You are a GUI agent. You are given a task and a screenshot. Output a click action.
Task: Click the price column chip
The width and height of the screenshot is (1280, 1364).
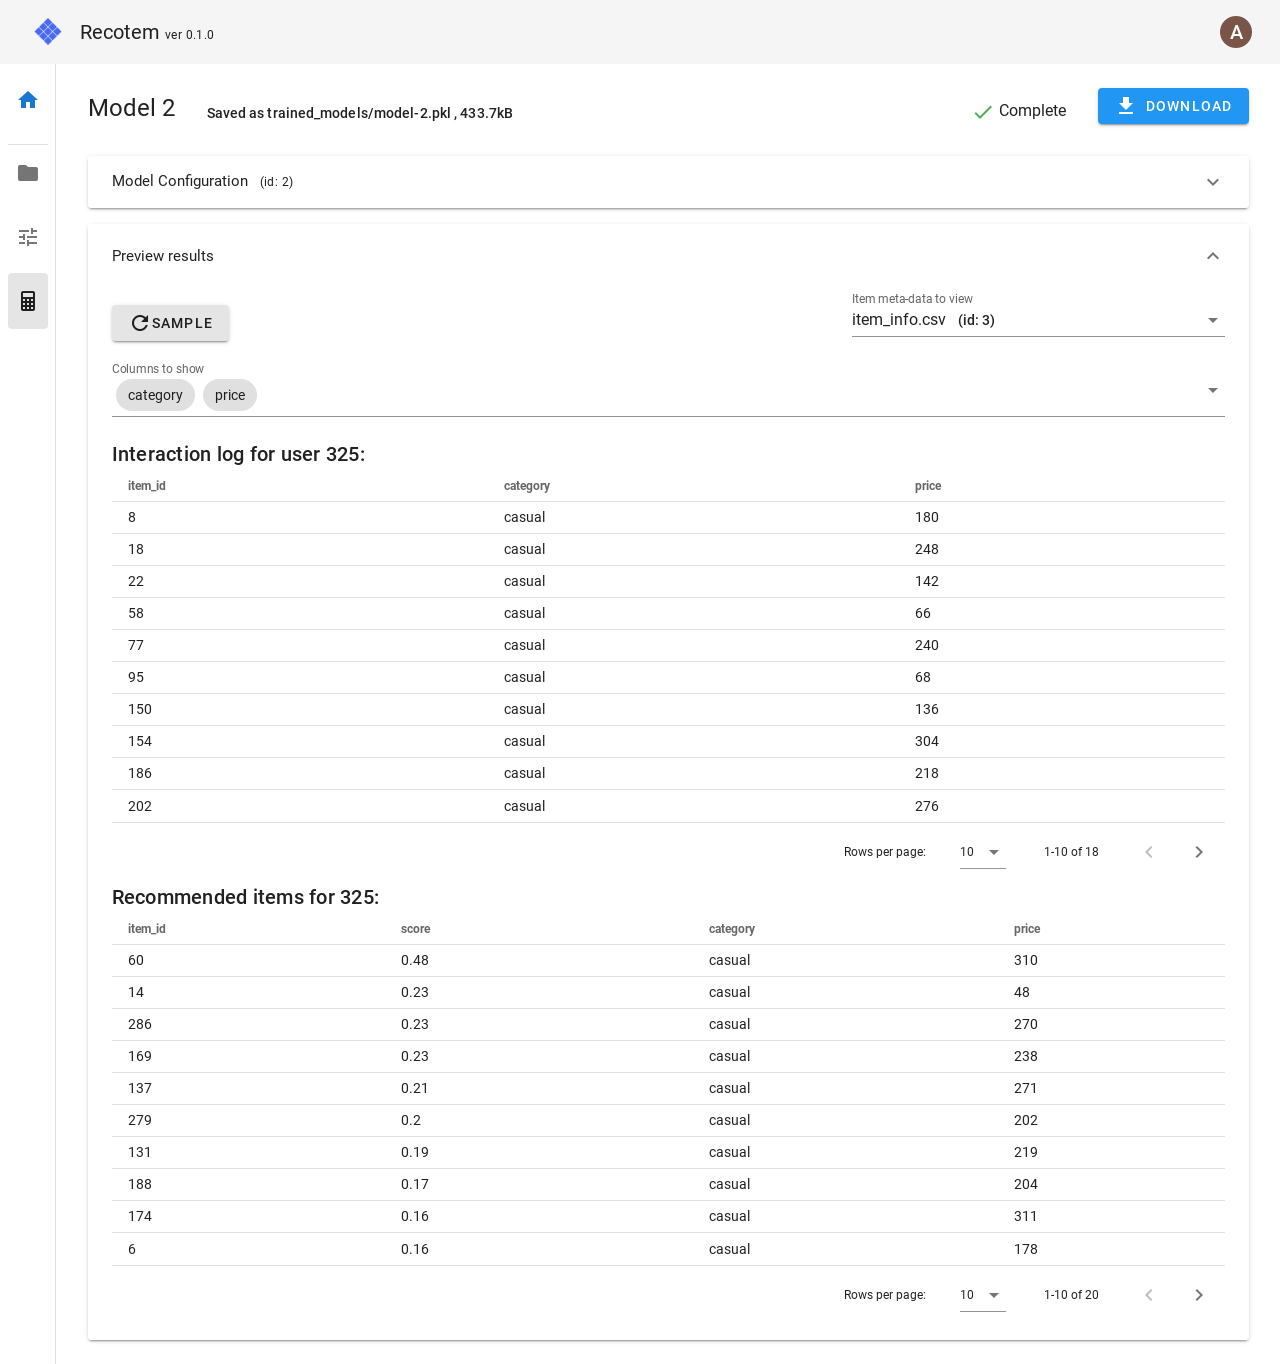pyautogui.click(x=230, y=395)
